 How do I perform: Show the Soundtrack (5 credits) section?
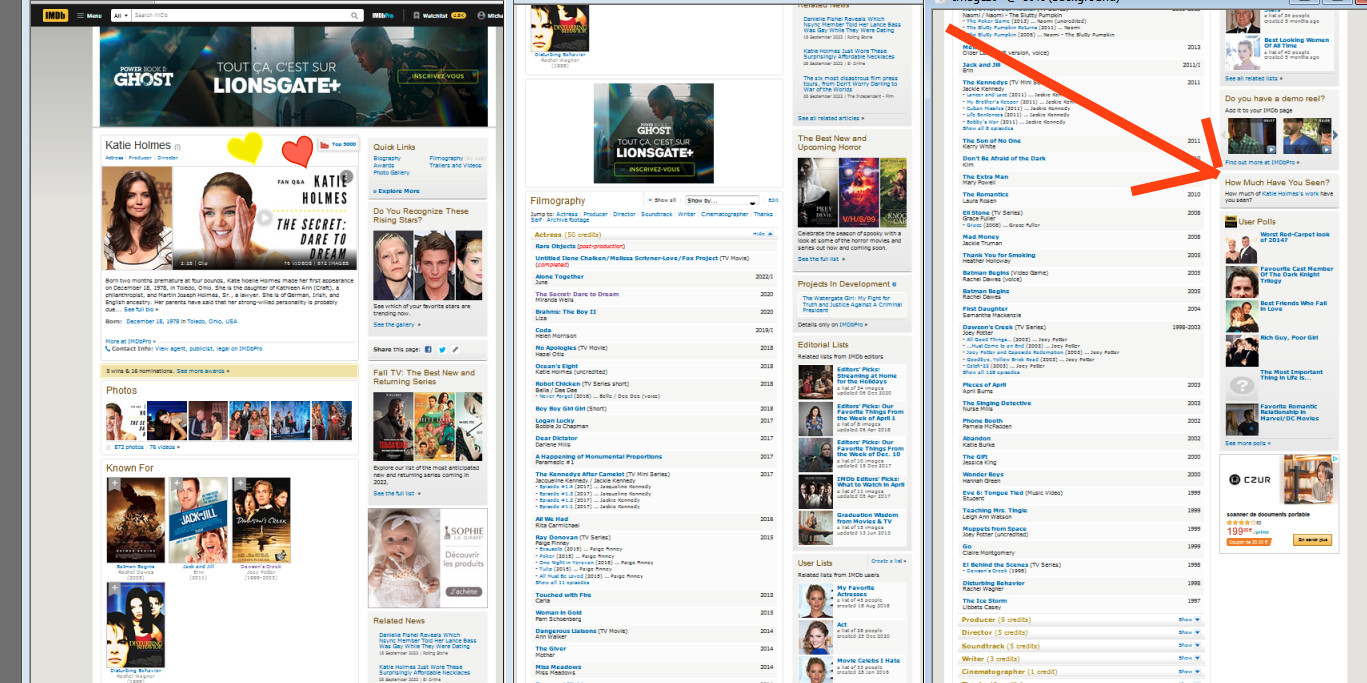pos(1189,645)
